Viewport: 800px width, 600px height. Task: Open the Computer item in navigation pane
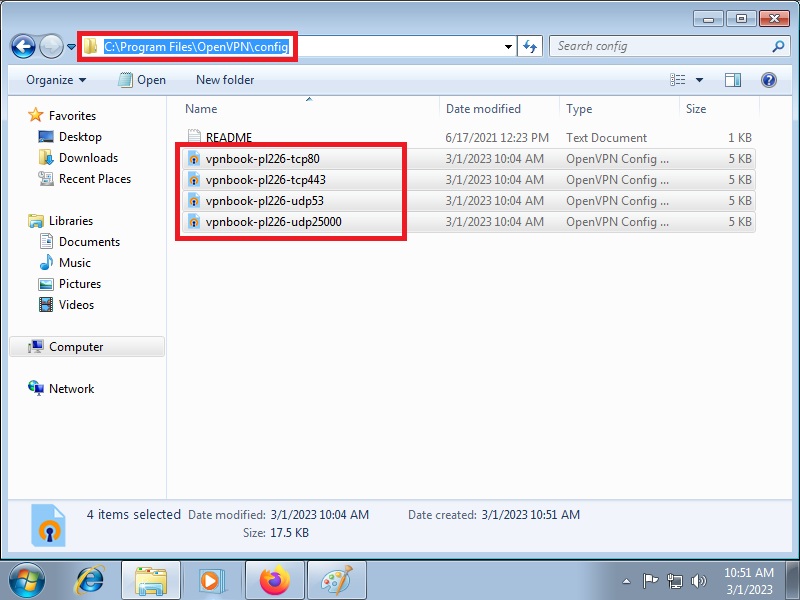tap(76, 347)
